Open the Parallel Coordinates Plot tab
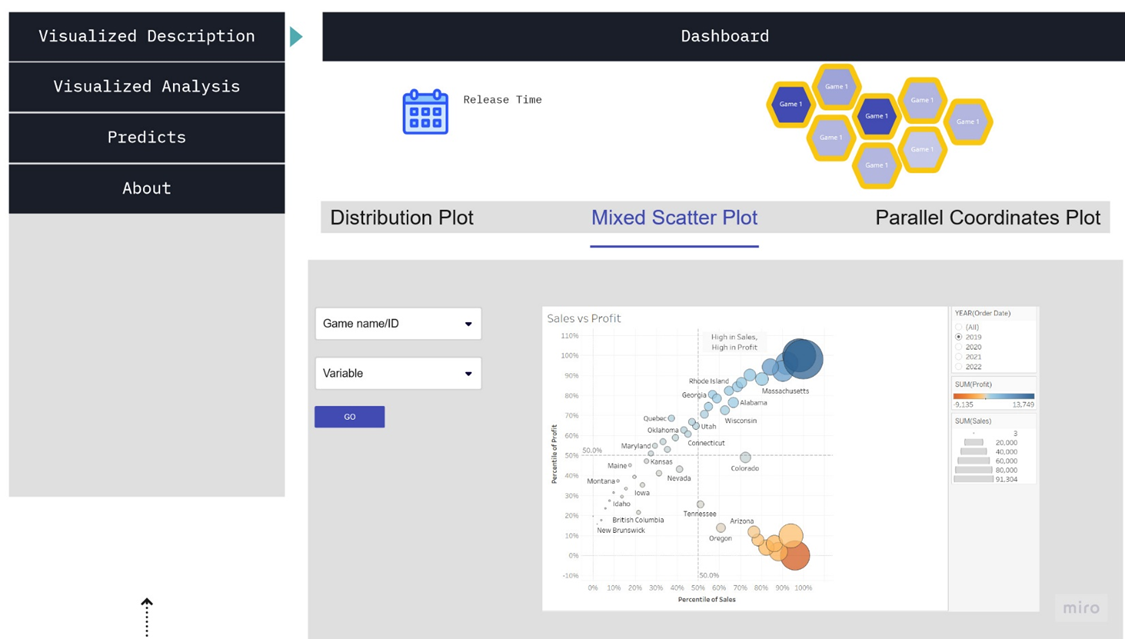 [x=987, y=218]
